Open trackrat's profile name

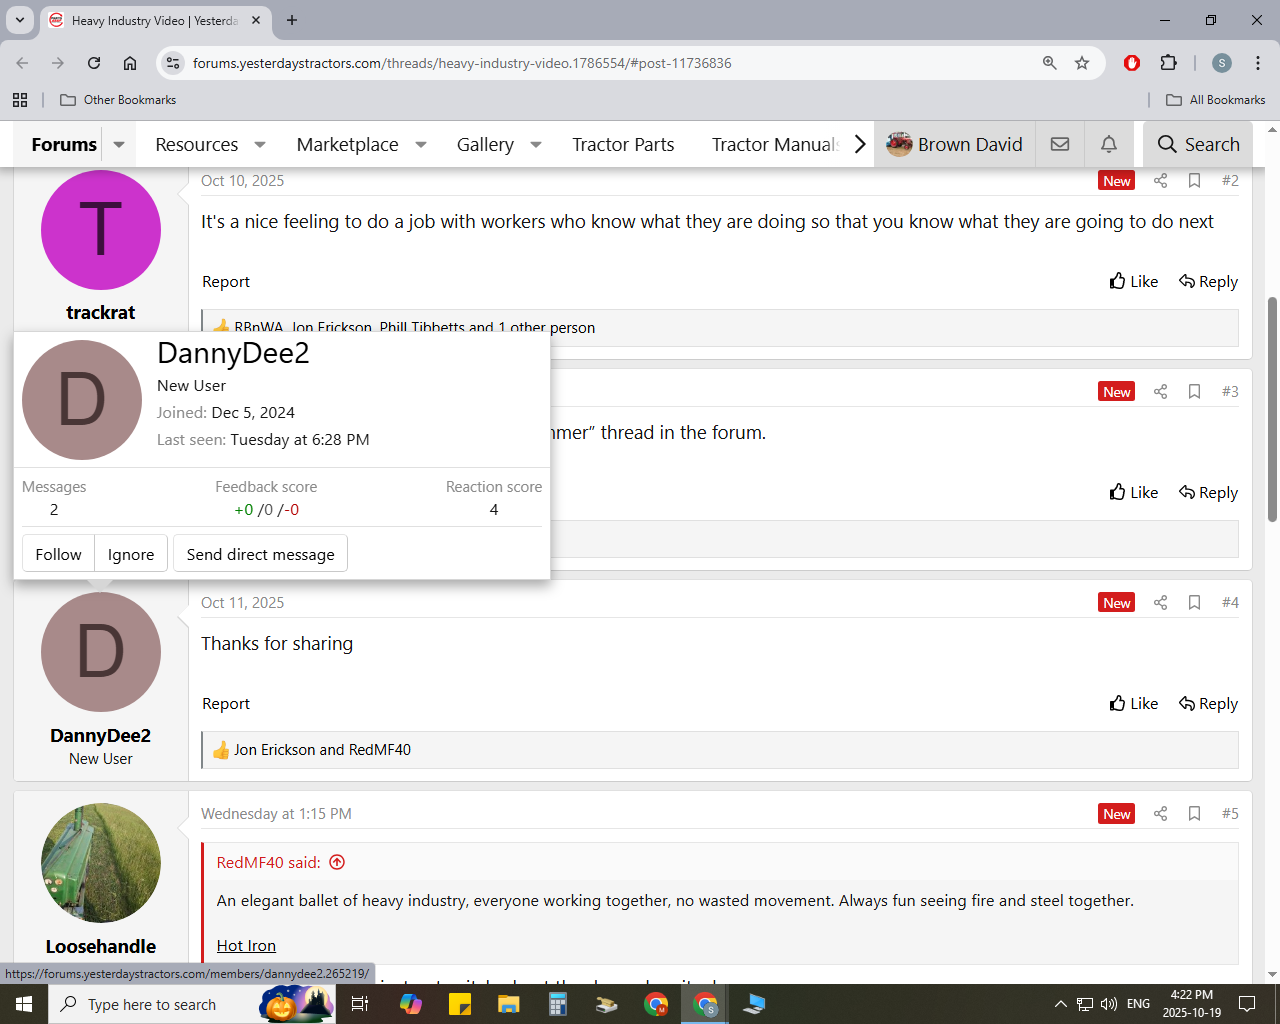click(x=100, y=312)
